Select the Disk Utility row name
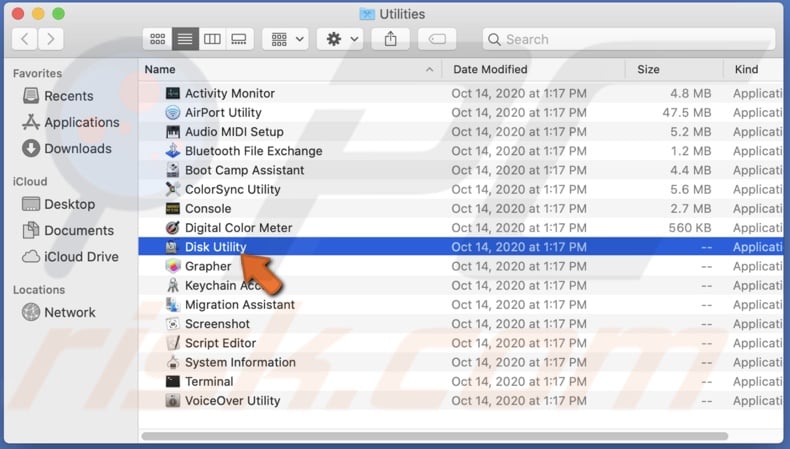Viewport: 790px width, 449px height. [x=216, y=247]
